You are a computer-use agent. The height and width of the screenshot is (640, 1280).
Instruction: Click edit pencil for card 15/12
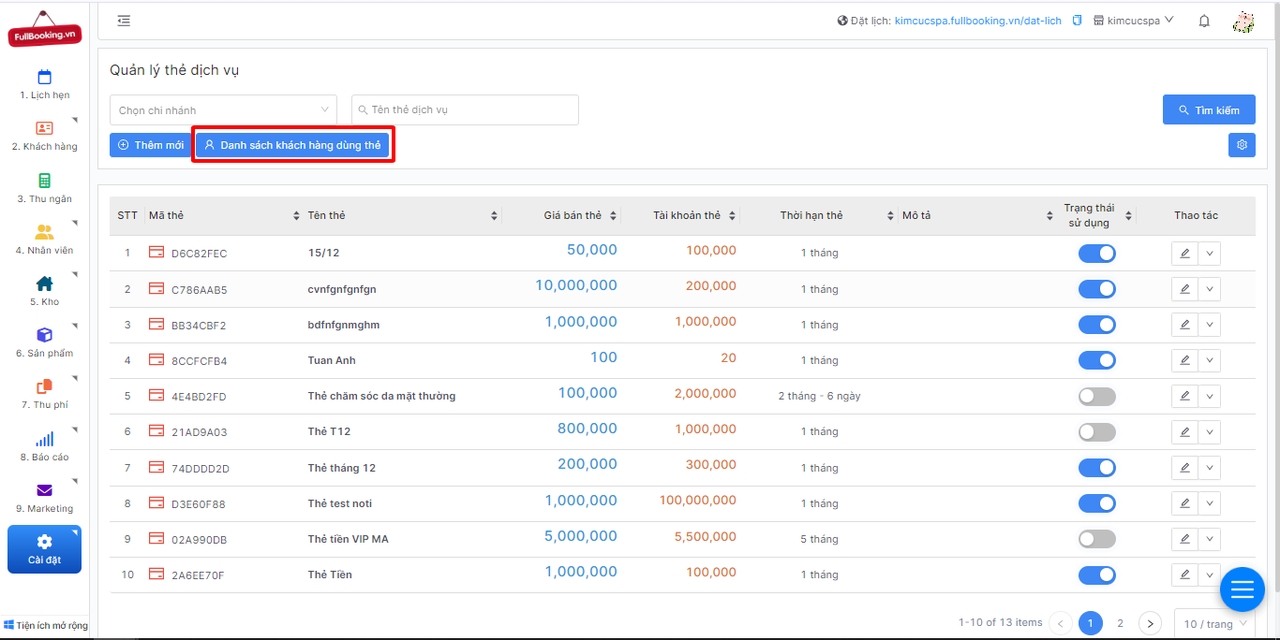1185,253
